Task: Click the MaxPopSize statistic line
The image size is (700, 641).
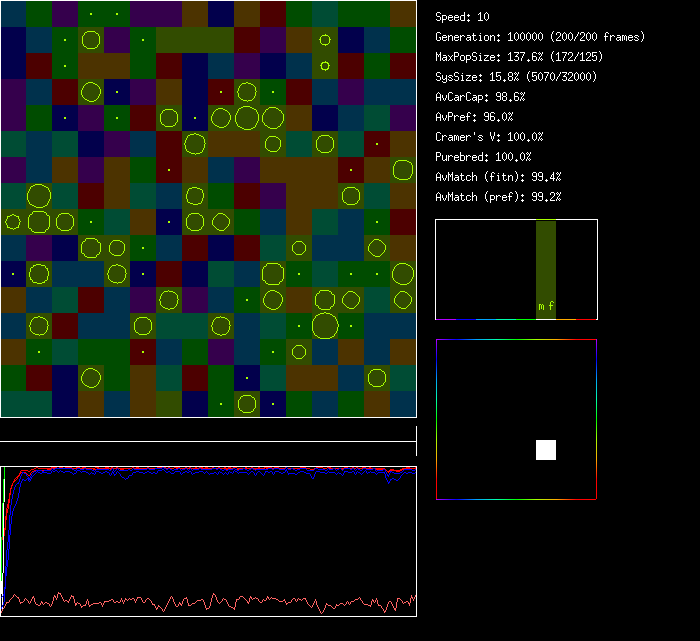Action: [519, 57]
